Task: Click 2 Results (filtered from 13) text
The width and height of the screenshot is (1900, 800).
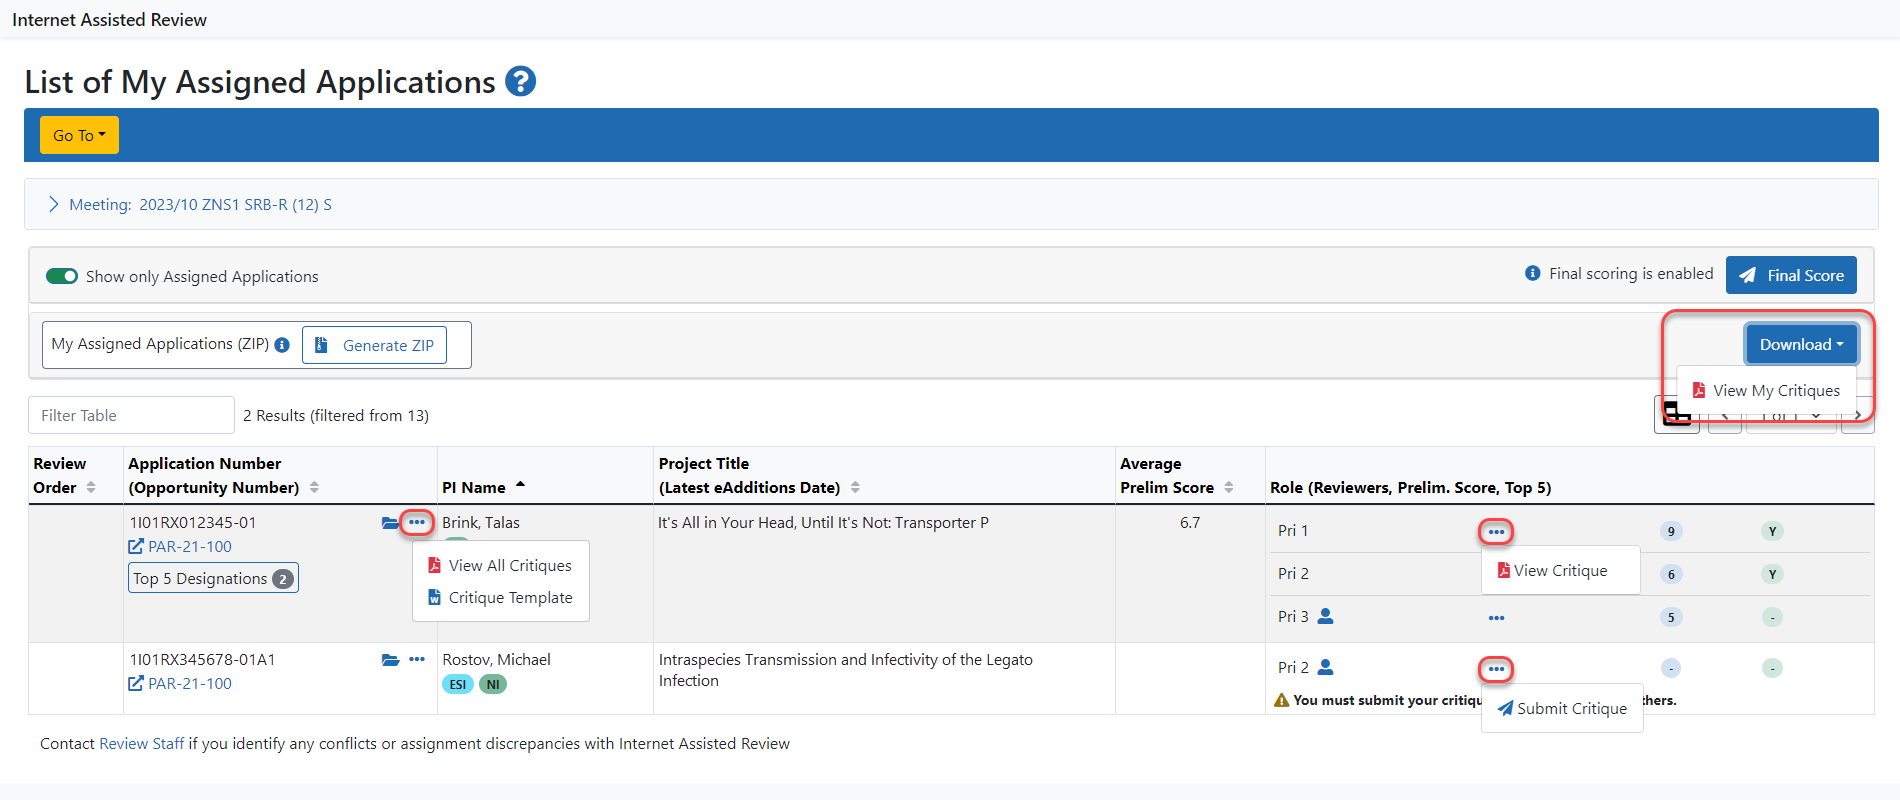Action: pyautogui.click(x=336, y=415)
